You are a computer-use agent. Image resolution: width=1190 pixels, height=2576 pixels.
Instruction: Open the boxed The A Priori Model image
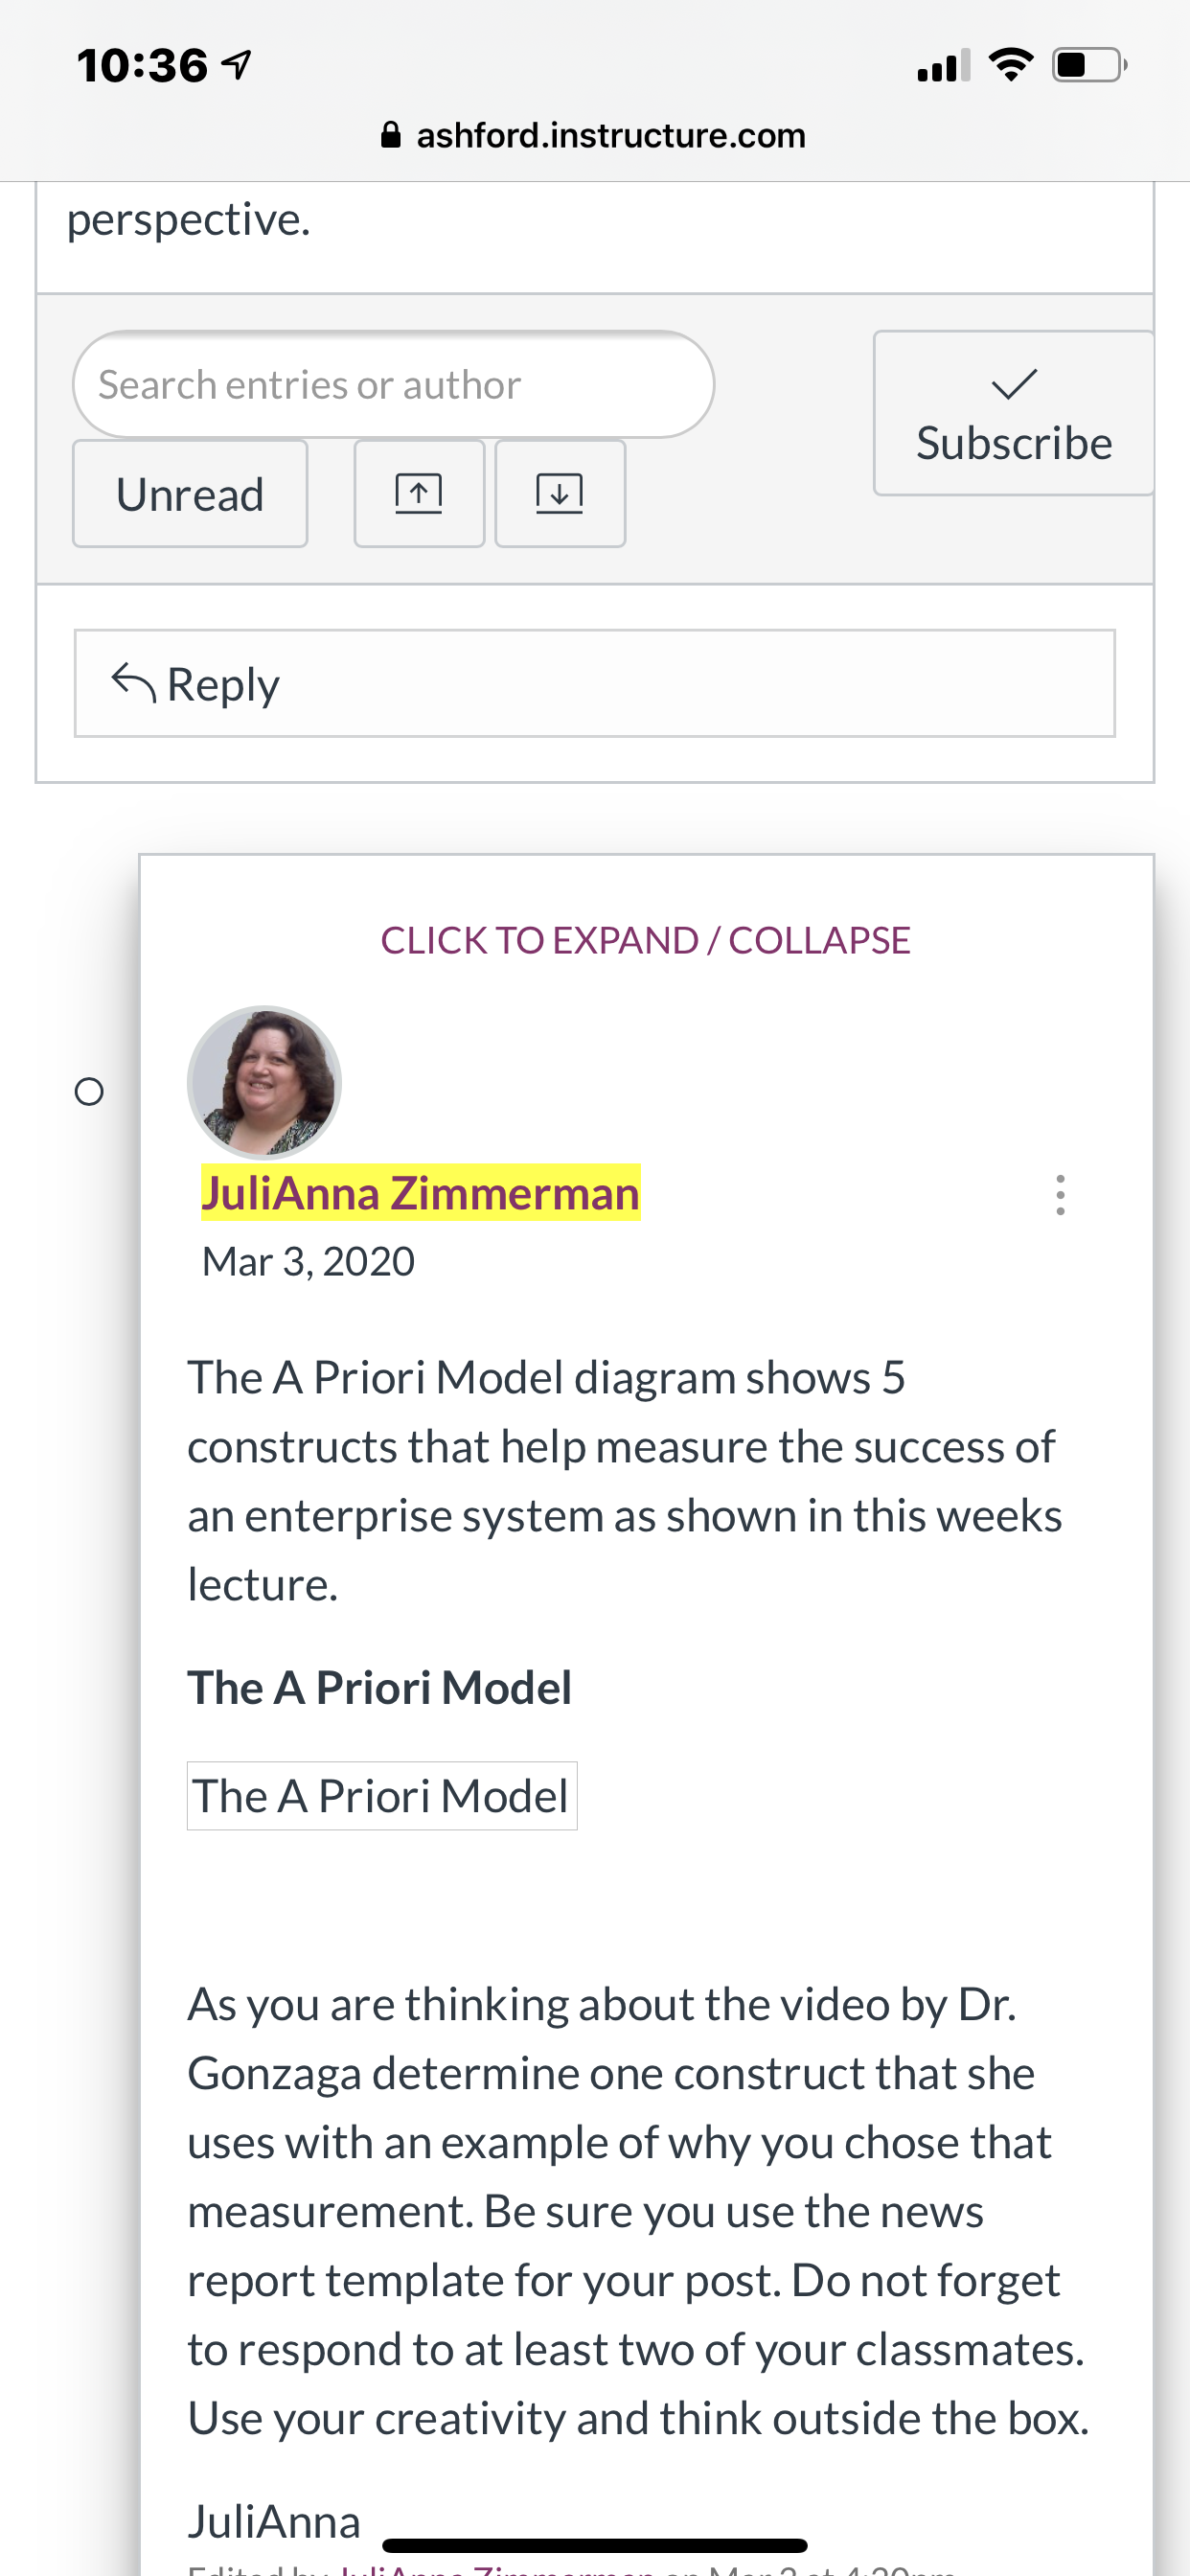(382, 1796)
